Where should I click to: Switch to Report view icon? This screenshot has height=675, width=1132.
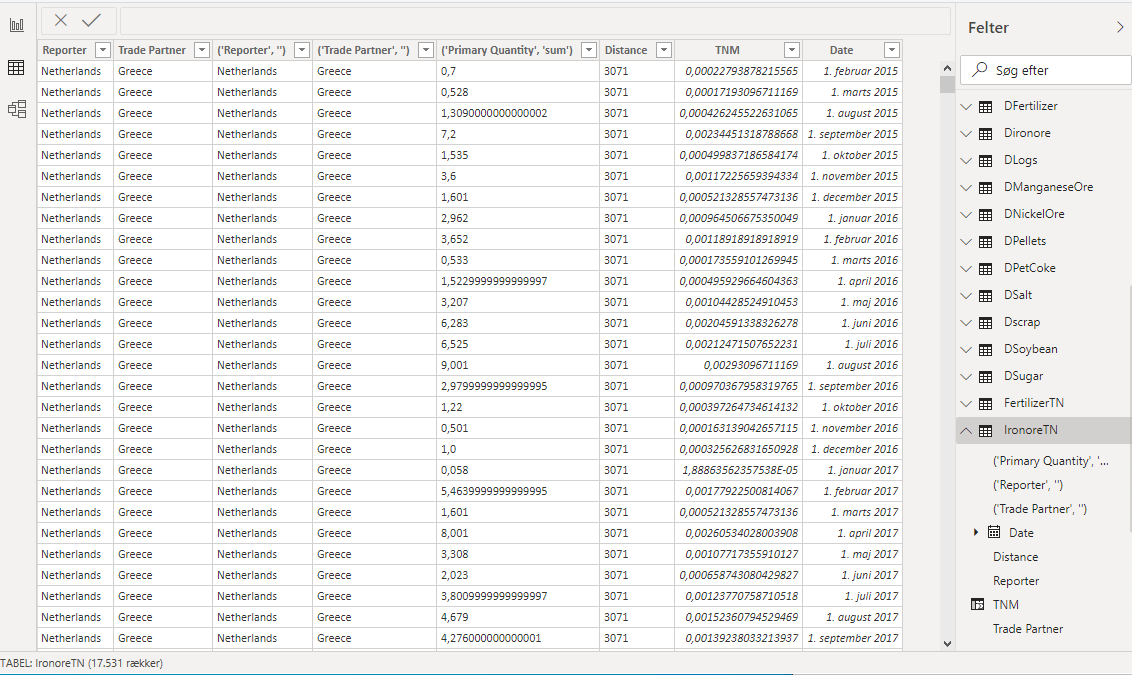17,25
